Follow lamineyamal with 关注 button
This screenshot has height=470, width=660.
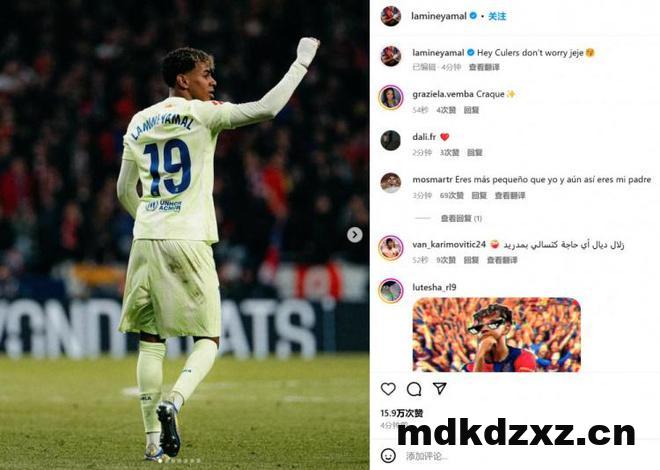click(x=497, y=16)
